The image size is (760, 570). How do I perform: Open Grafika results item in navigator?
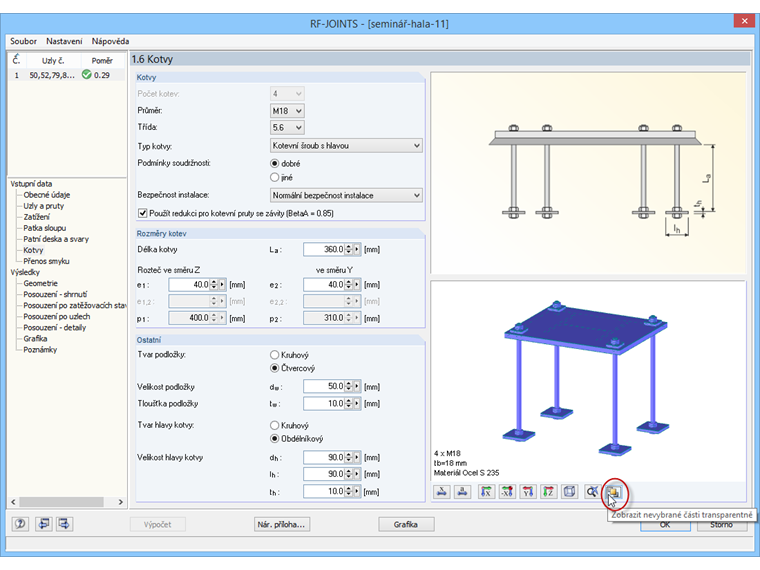coord(35,338)
